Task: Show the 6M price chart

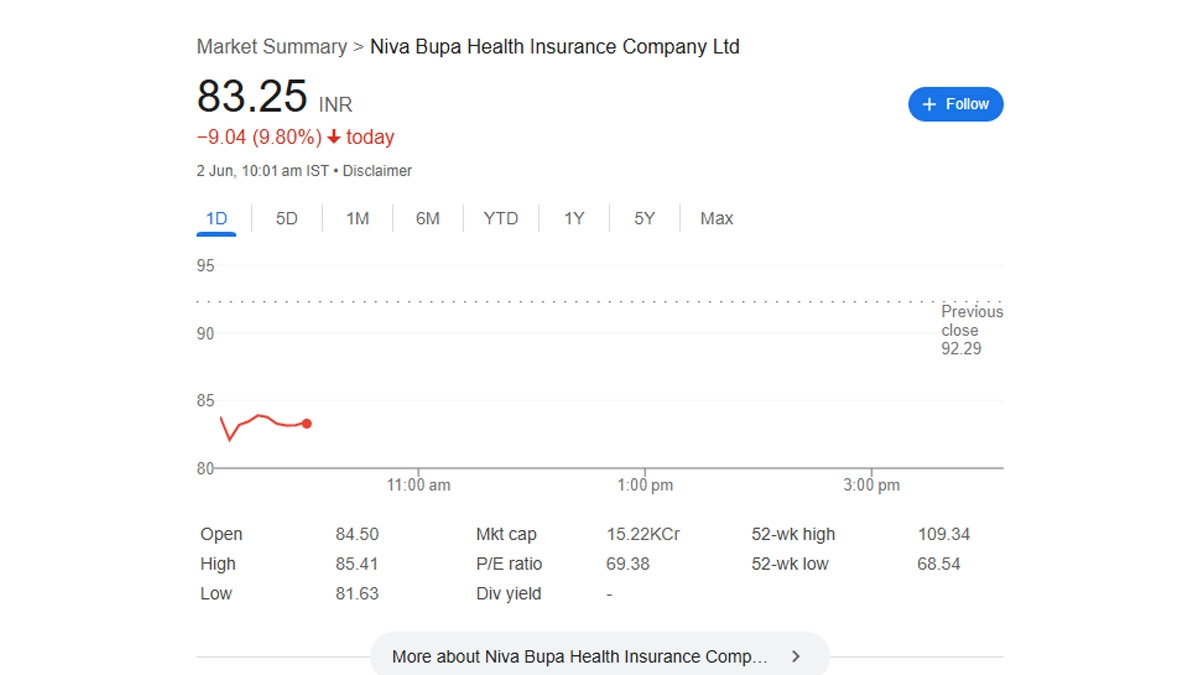Action: [x=427, y=218]
